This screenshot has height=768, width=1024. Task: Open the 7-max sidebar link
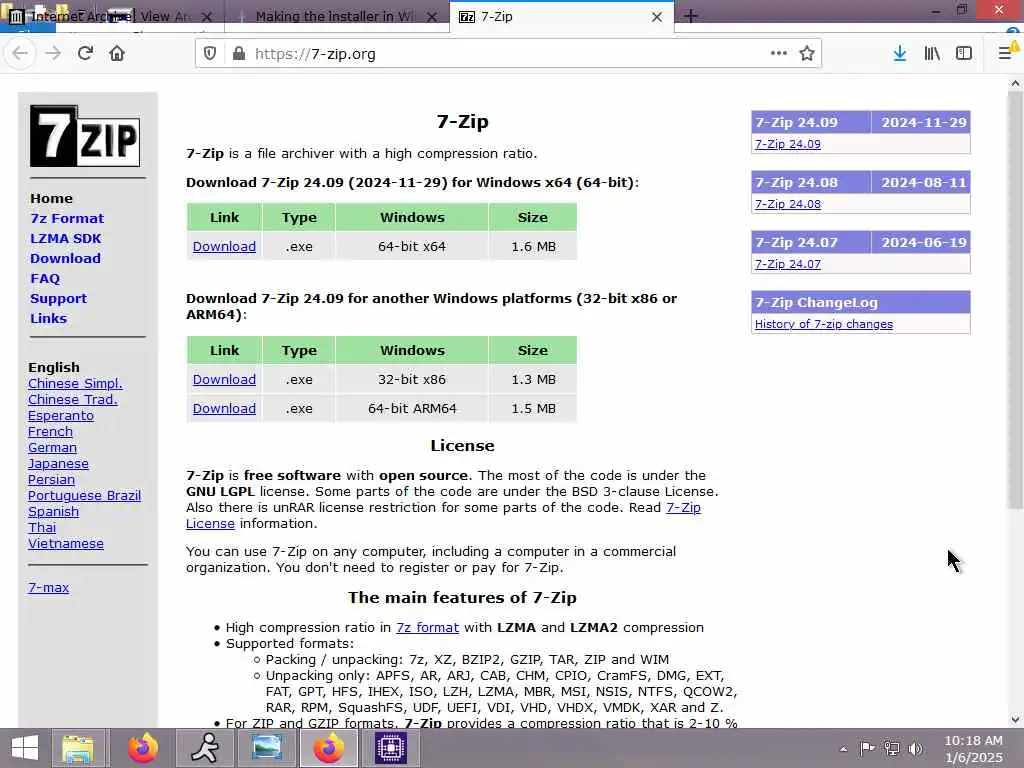48,587
